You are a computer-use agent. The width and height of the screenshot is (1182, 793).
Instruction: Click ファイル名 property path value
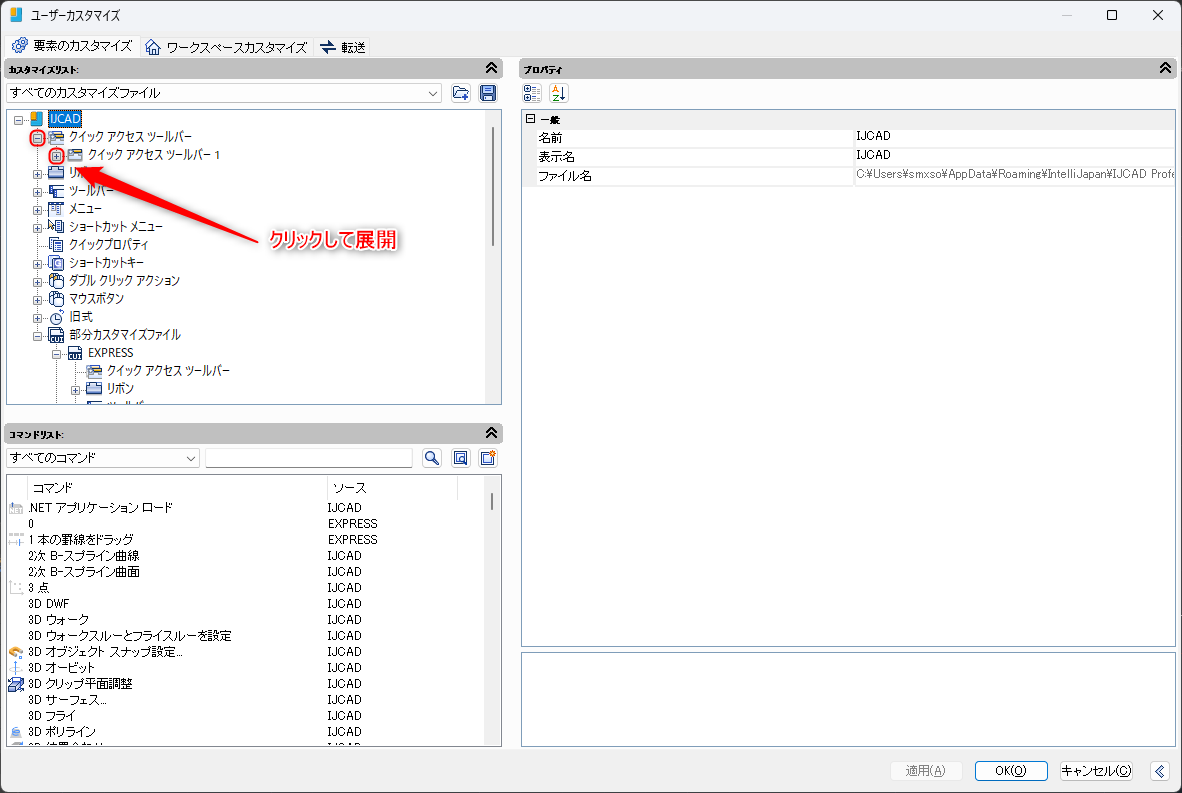[1014, 174]
